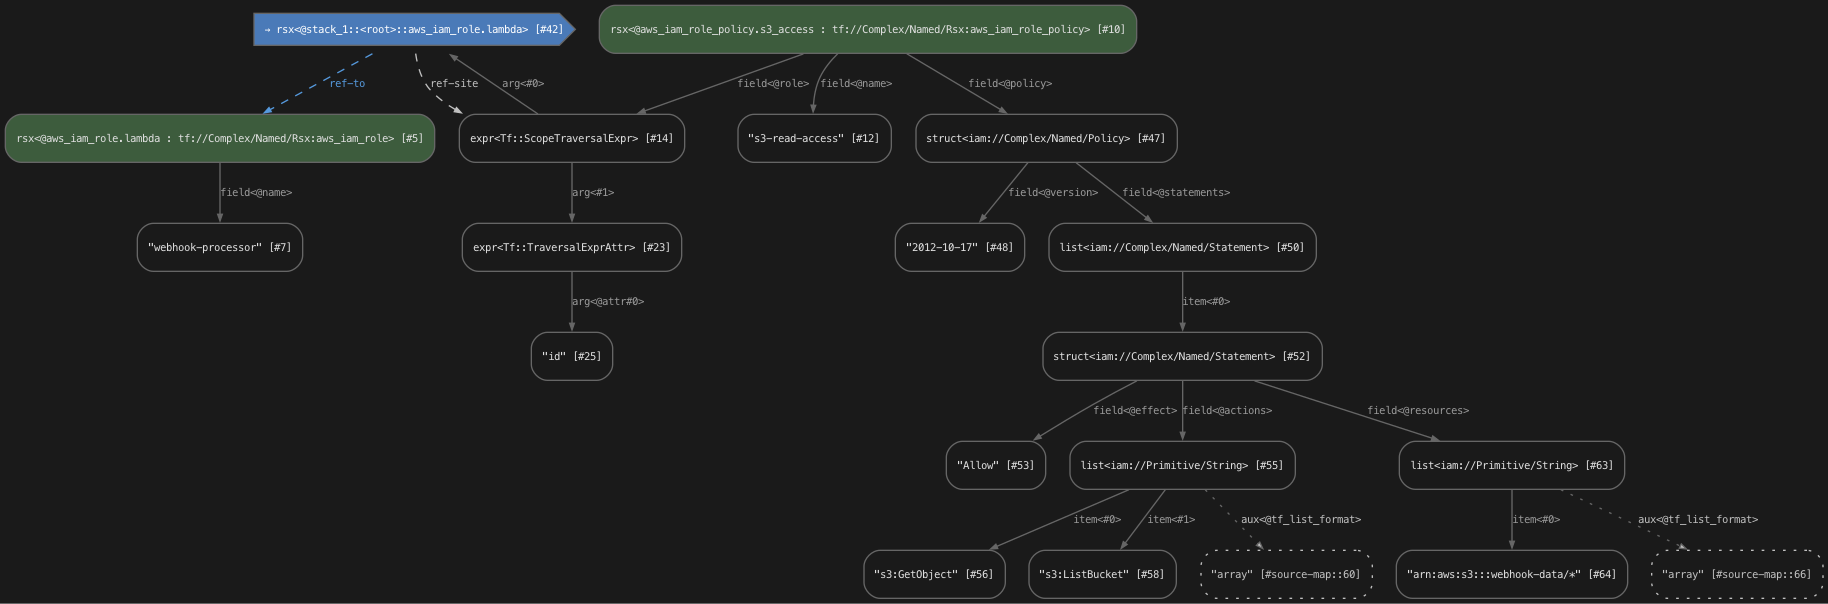Image resolution: width=1828 pixels, height=604 pixels.
Task: Click the ScopeTraversalExpr [#14] node
Action: coord(572,138)
